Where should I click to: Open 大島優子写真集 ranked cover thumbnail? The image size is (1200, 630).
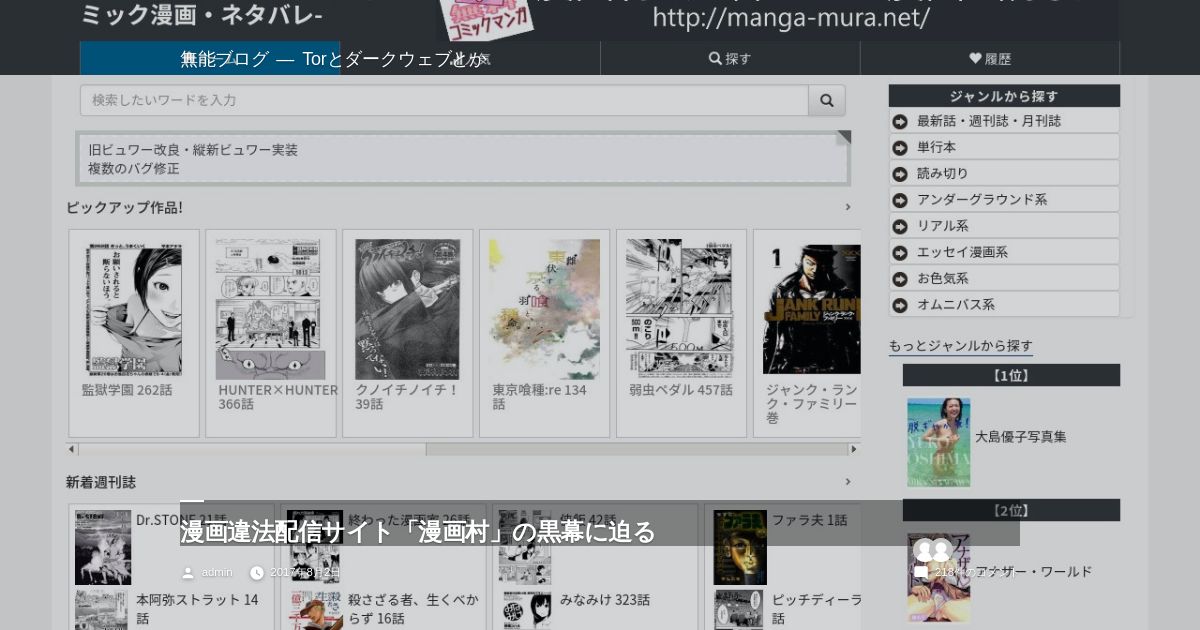coord(938,442)
